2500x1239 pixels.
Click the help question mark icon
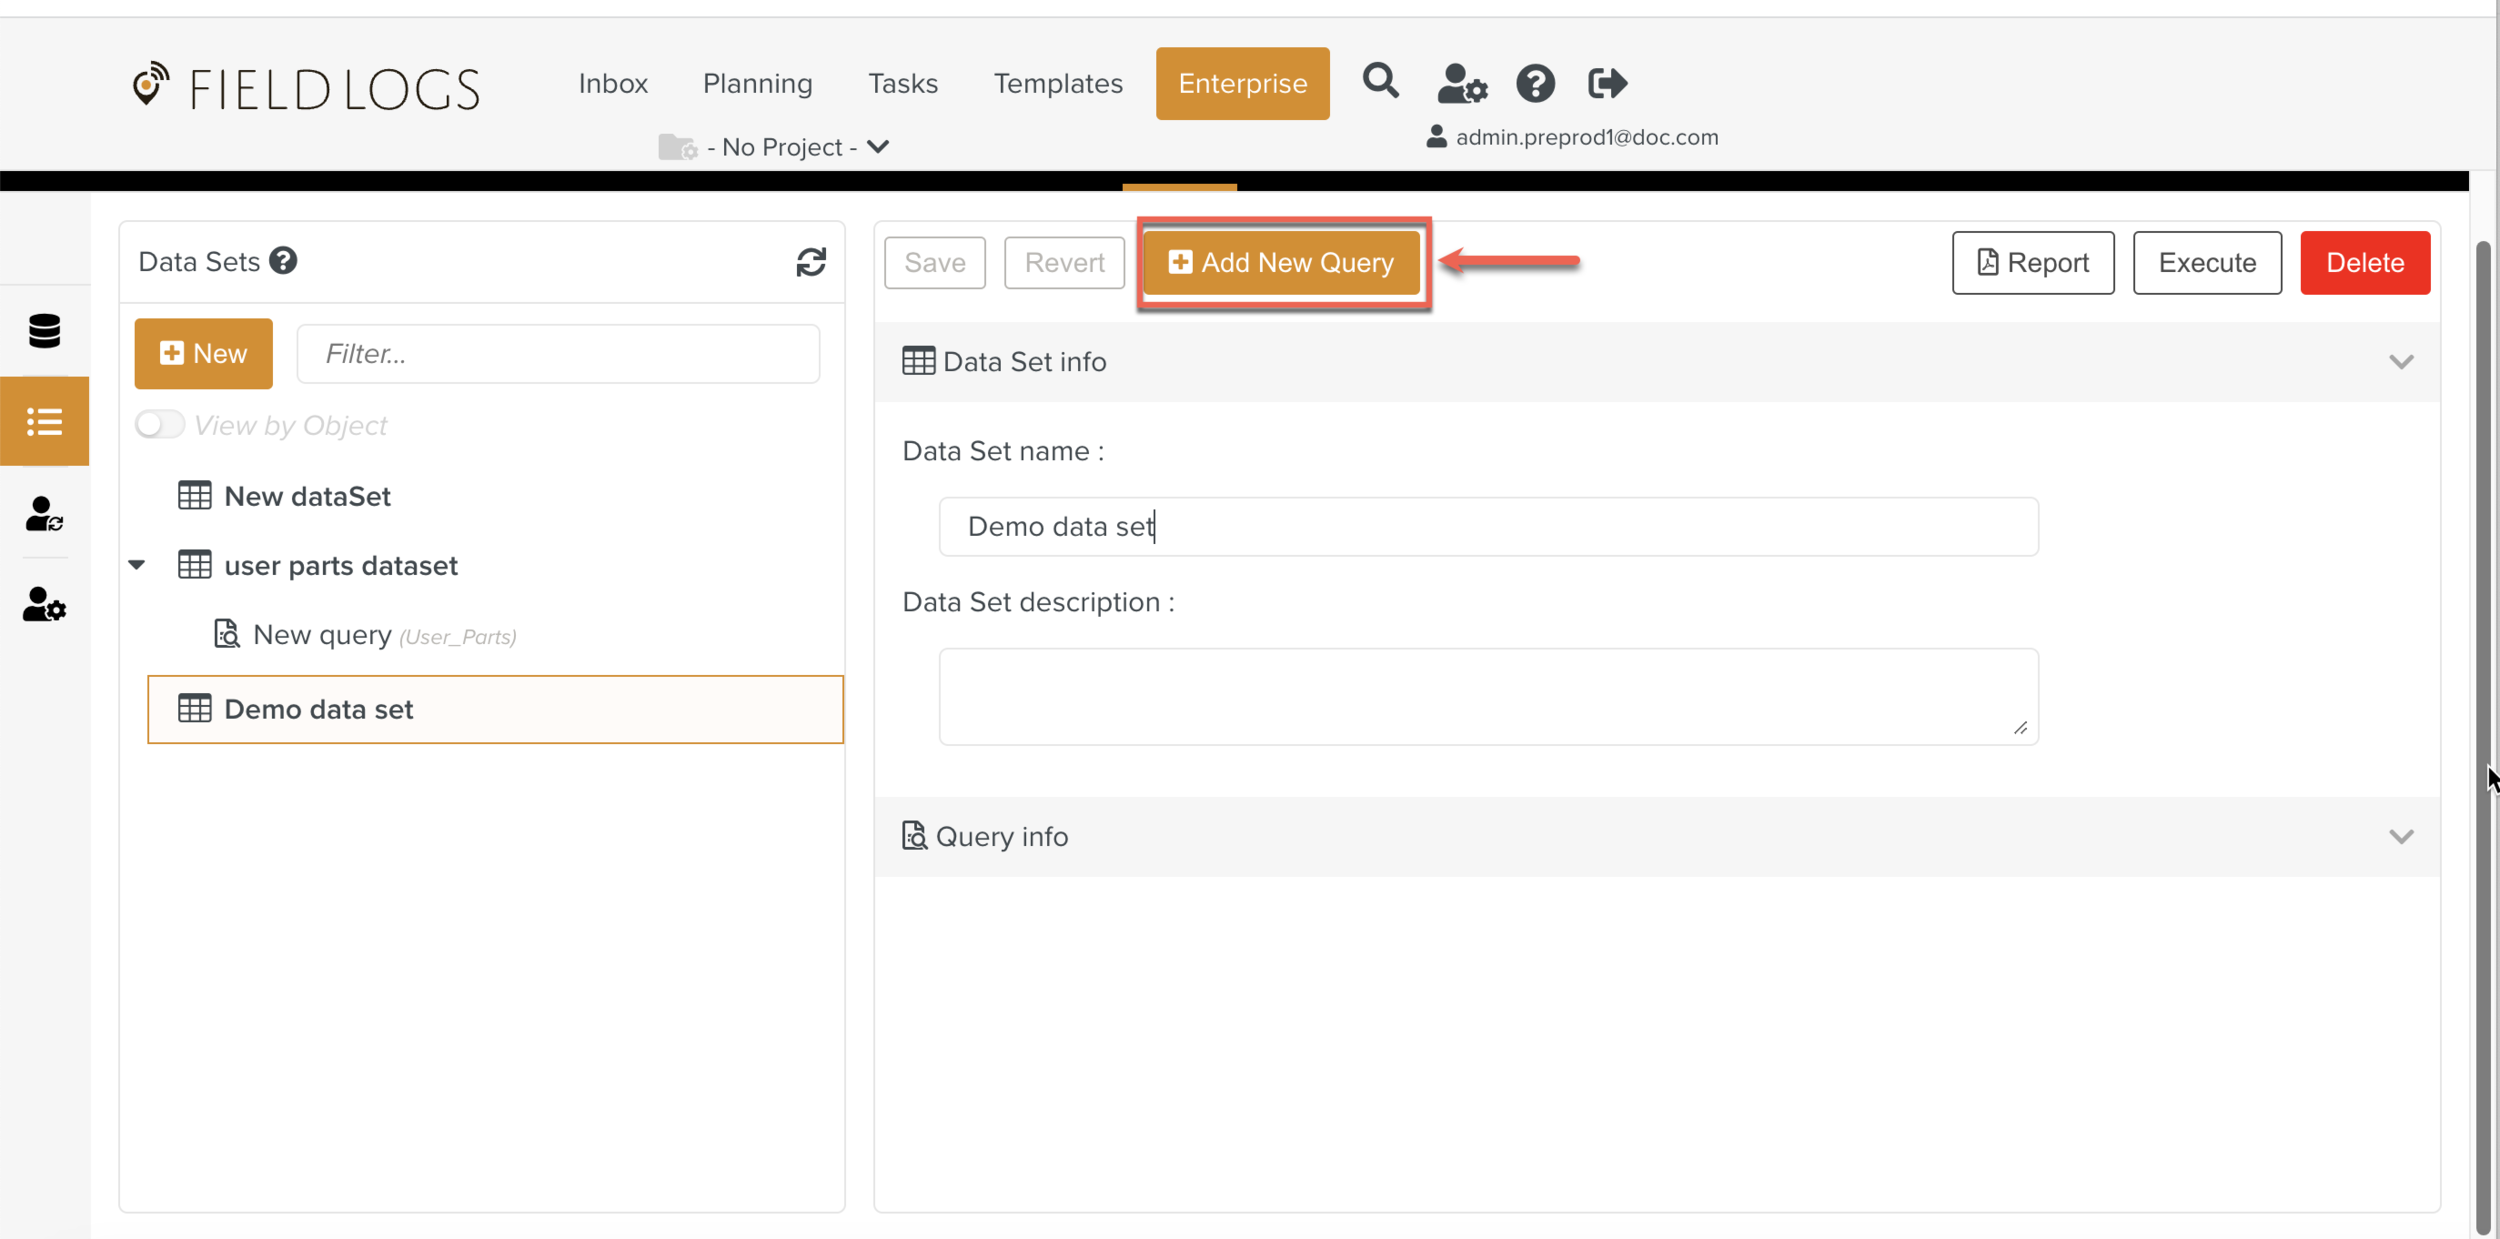(x=1535, y=83)
